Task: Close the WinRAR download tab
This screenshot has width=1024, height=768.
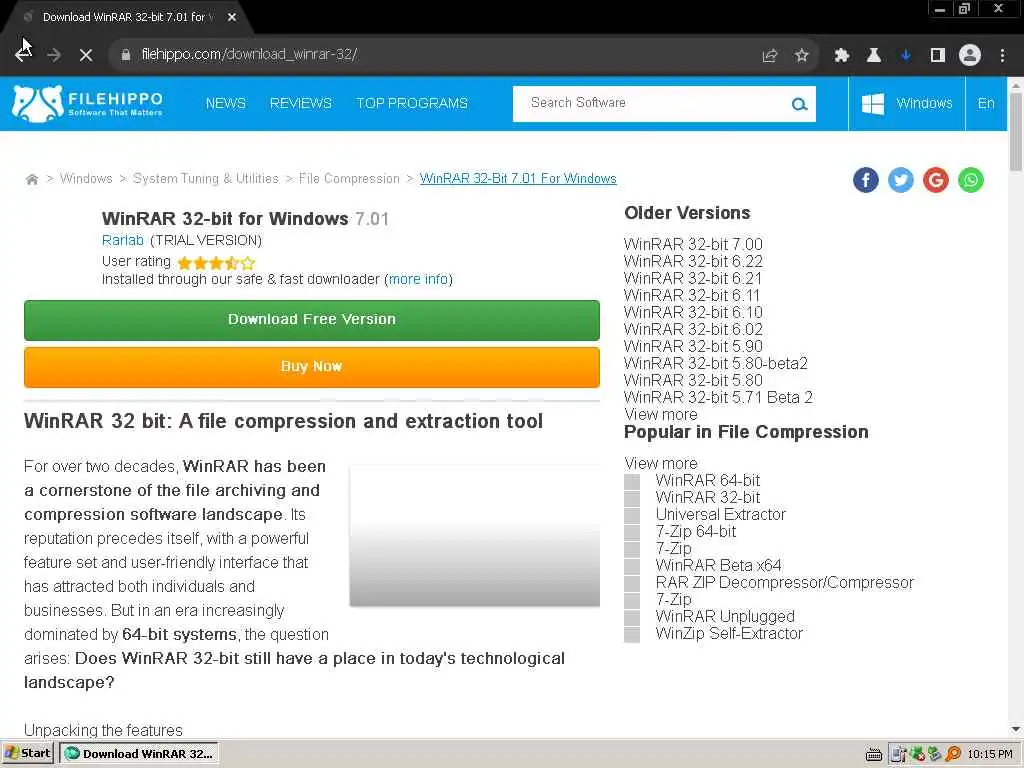Action: point(232,18)
